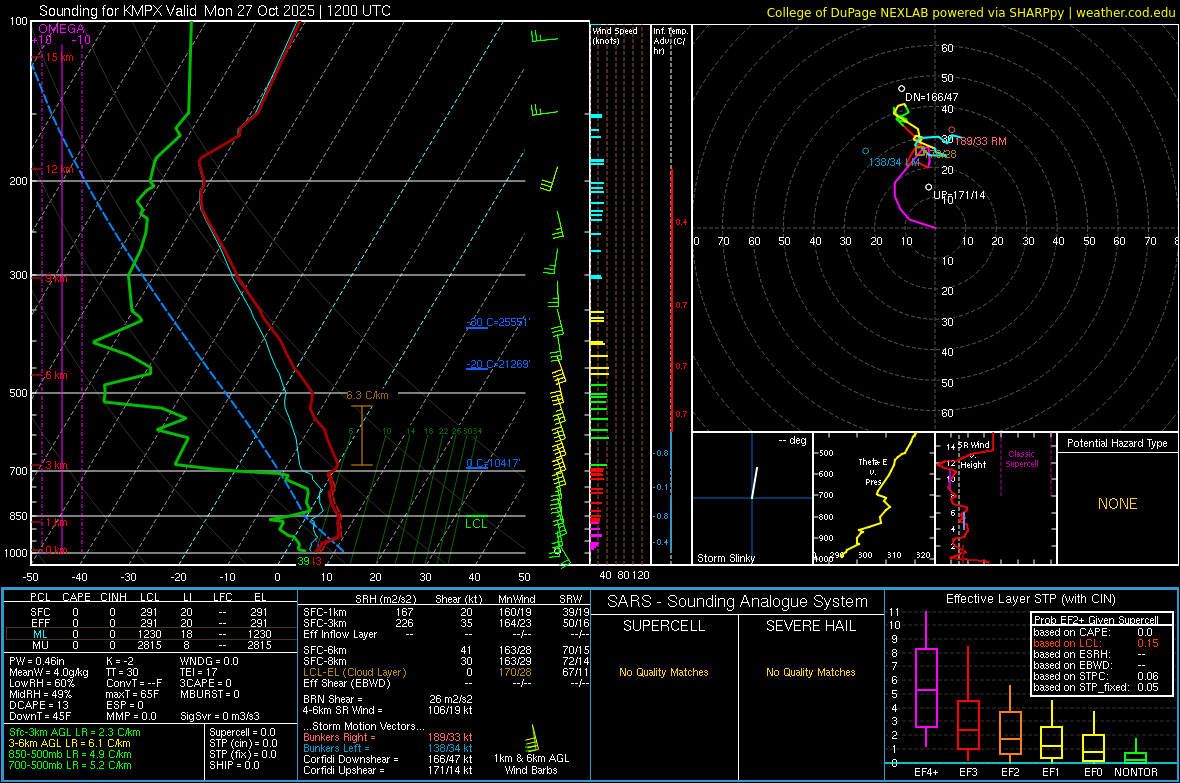Click the MeanW = 4.0g/kg value
Screen dimensions: 1180x783
[49, 672]
